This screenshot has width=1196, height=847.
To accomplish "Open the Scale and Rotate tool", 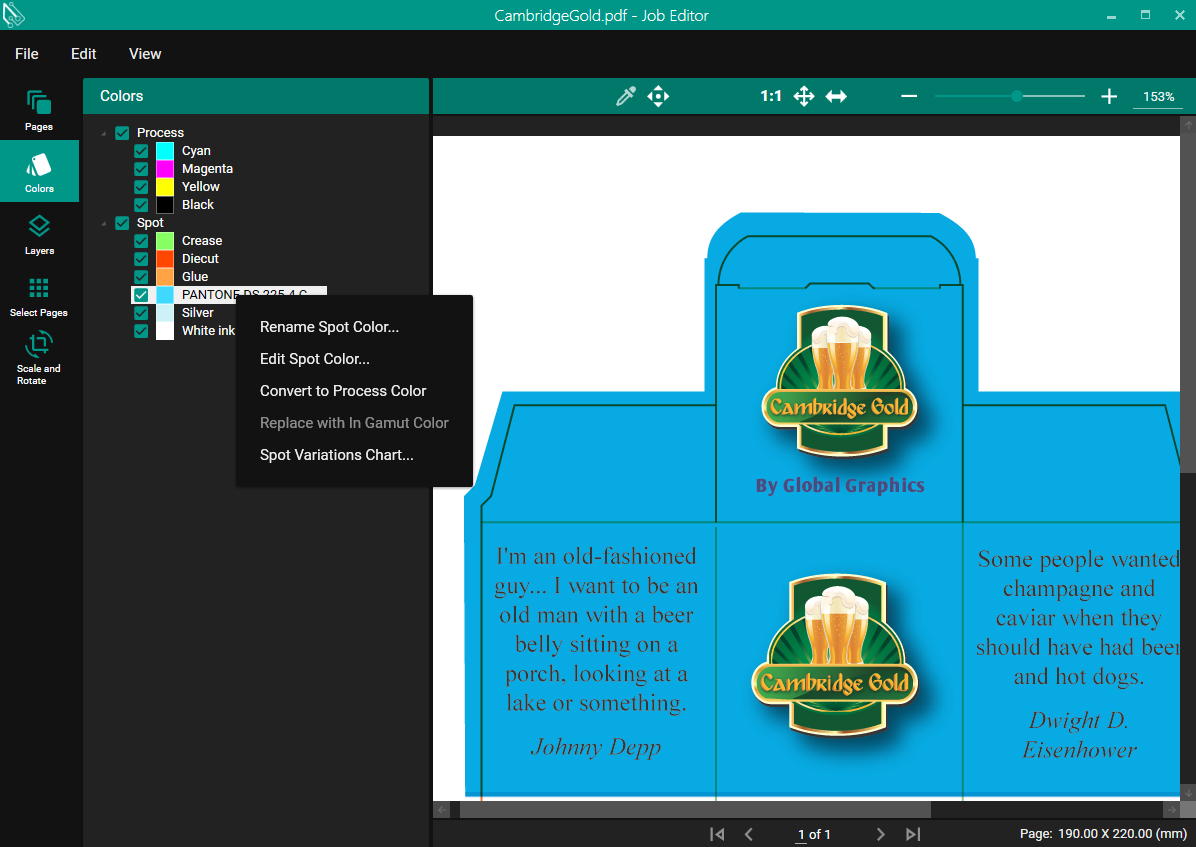I will point(39,357).
